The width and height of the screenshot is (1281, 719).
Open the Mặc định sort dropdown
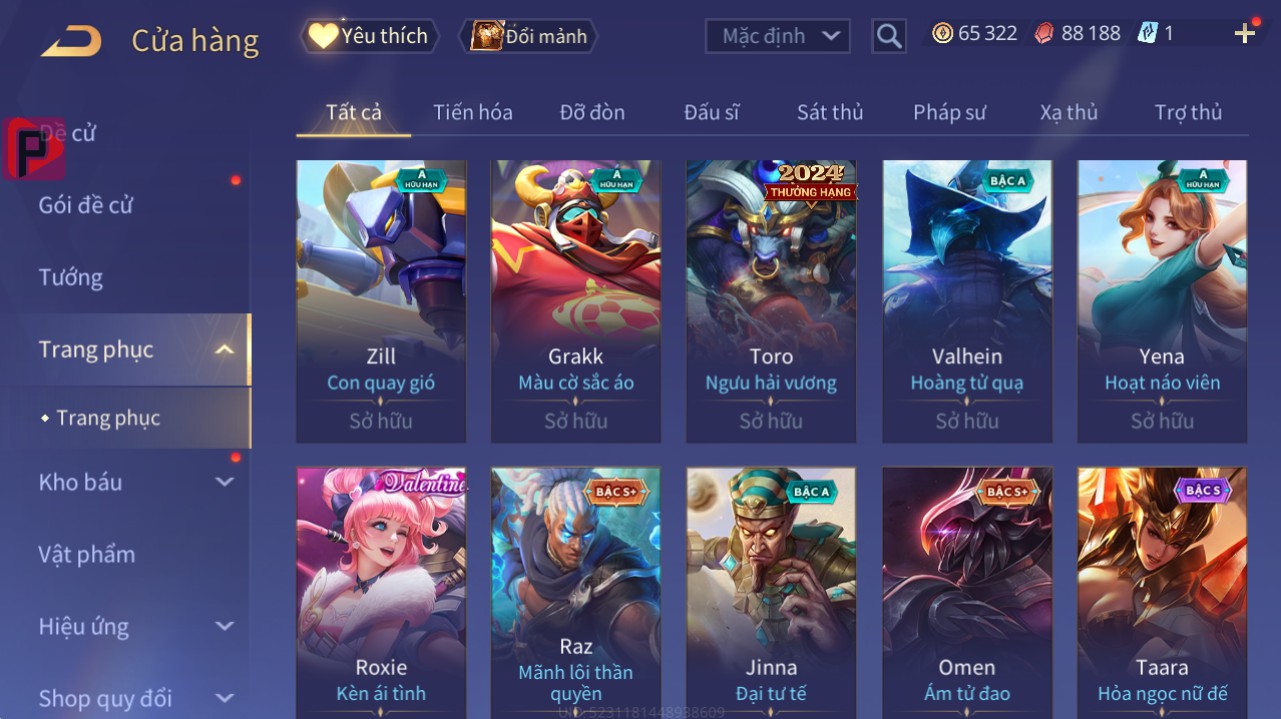[778, 37]
